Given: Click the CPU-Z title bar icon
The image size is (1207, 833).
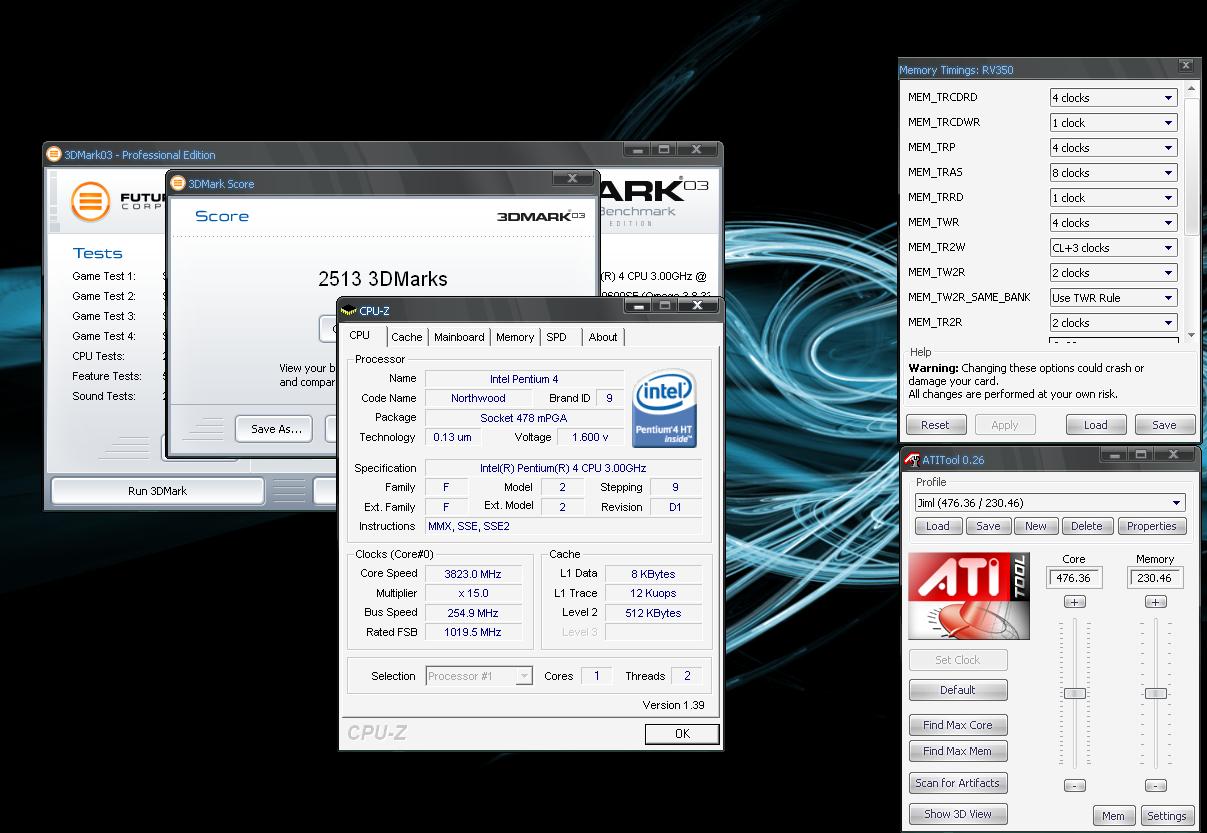Looking at the screenshot, I should tap(348, 311).
